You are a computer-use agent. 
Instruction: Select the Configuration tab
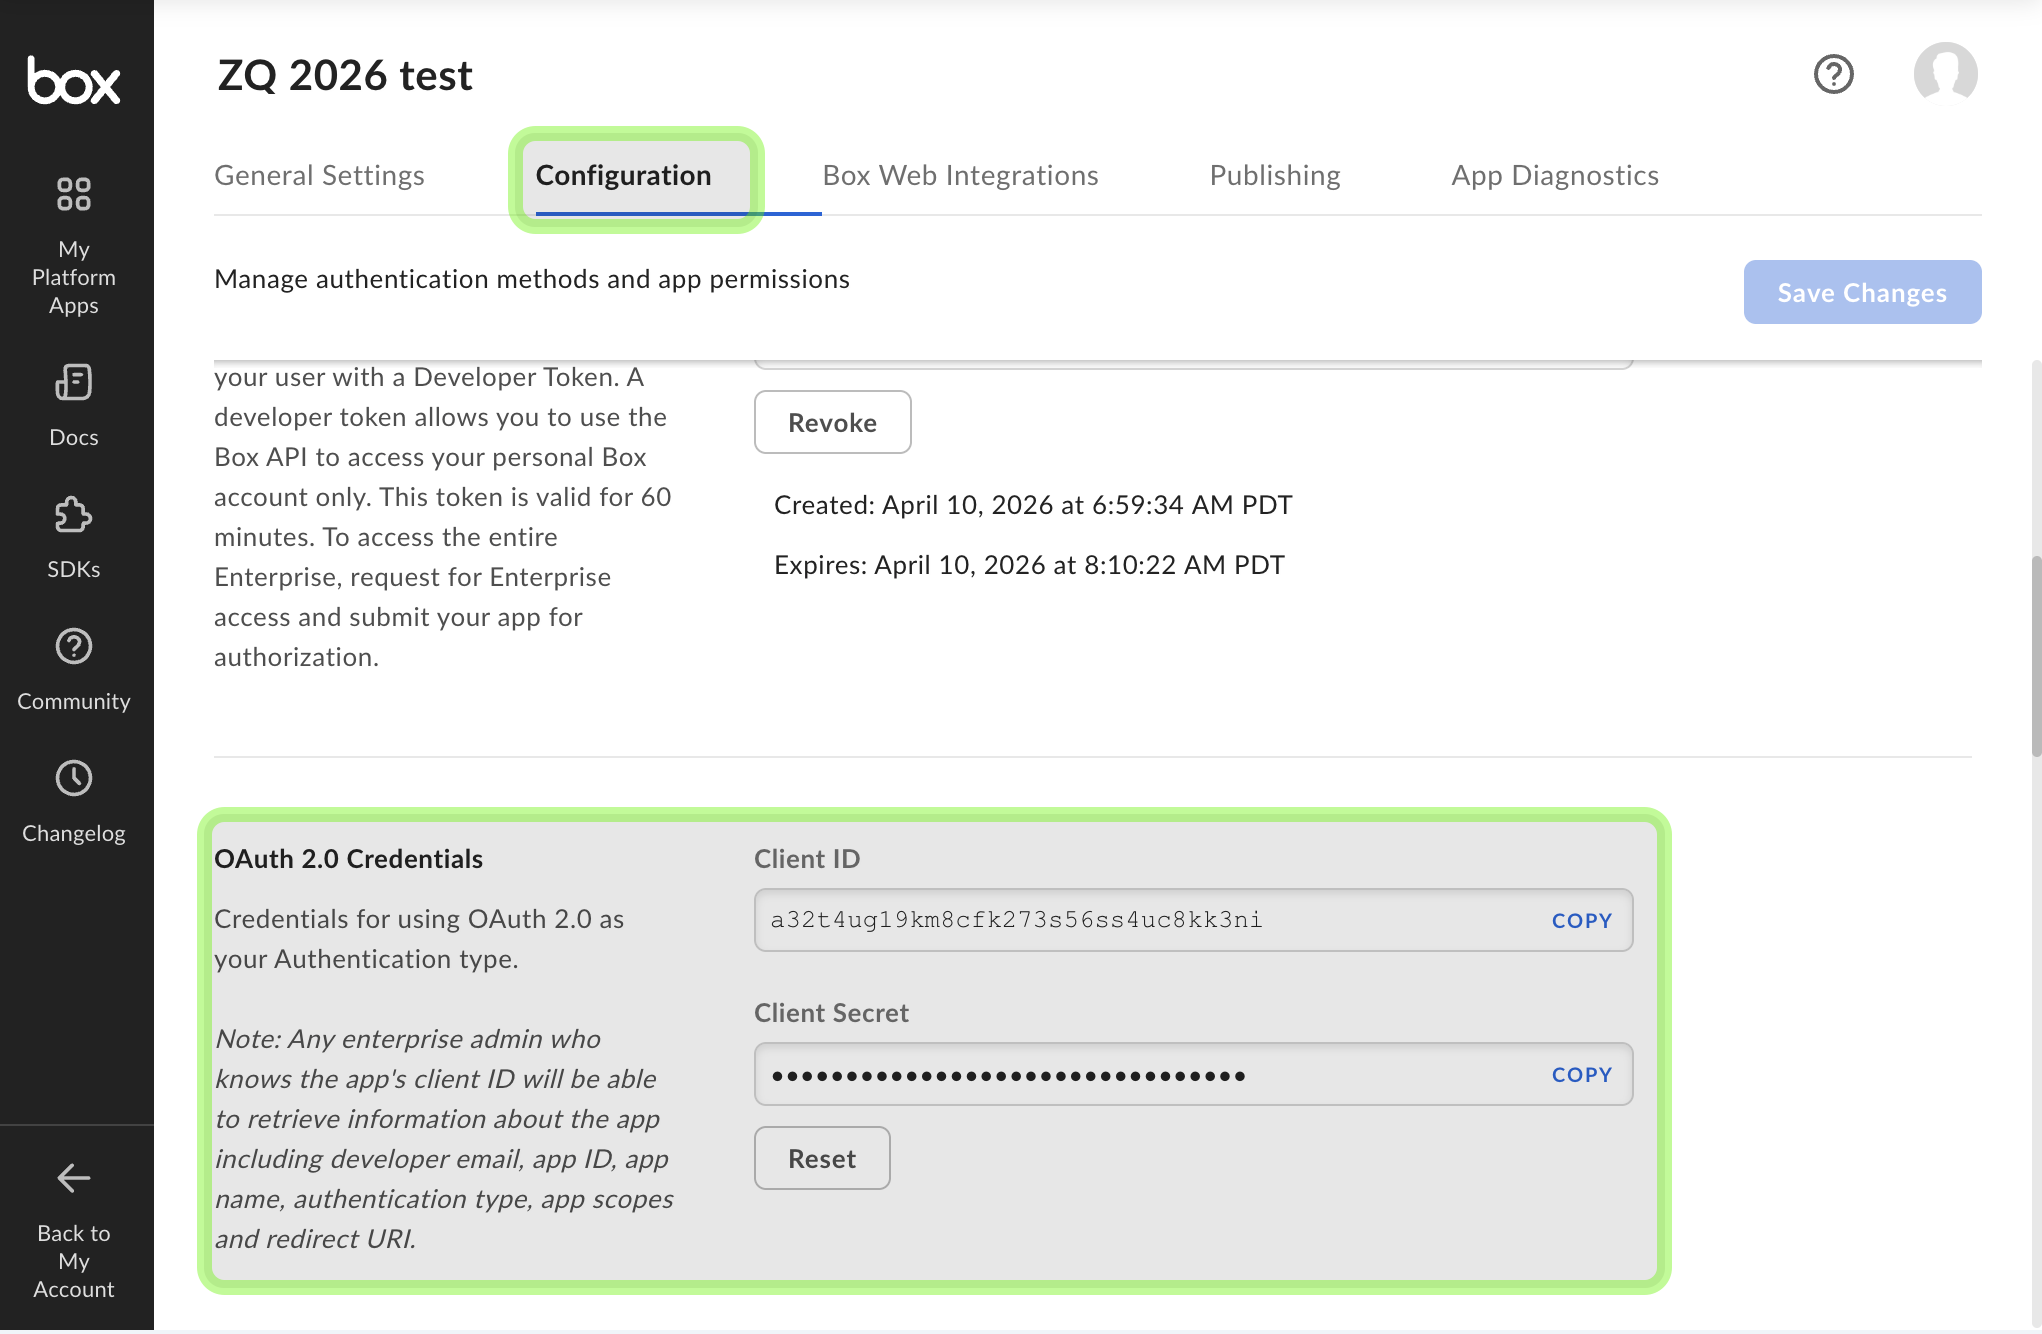tap(623, 176)
